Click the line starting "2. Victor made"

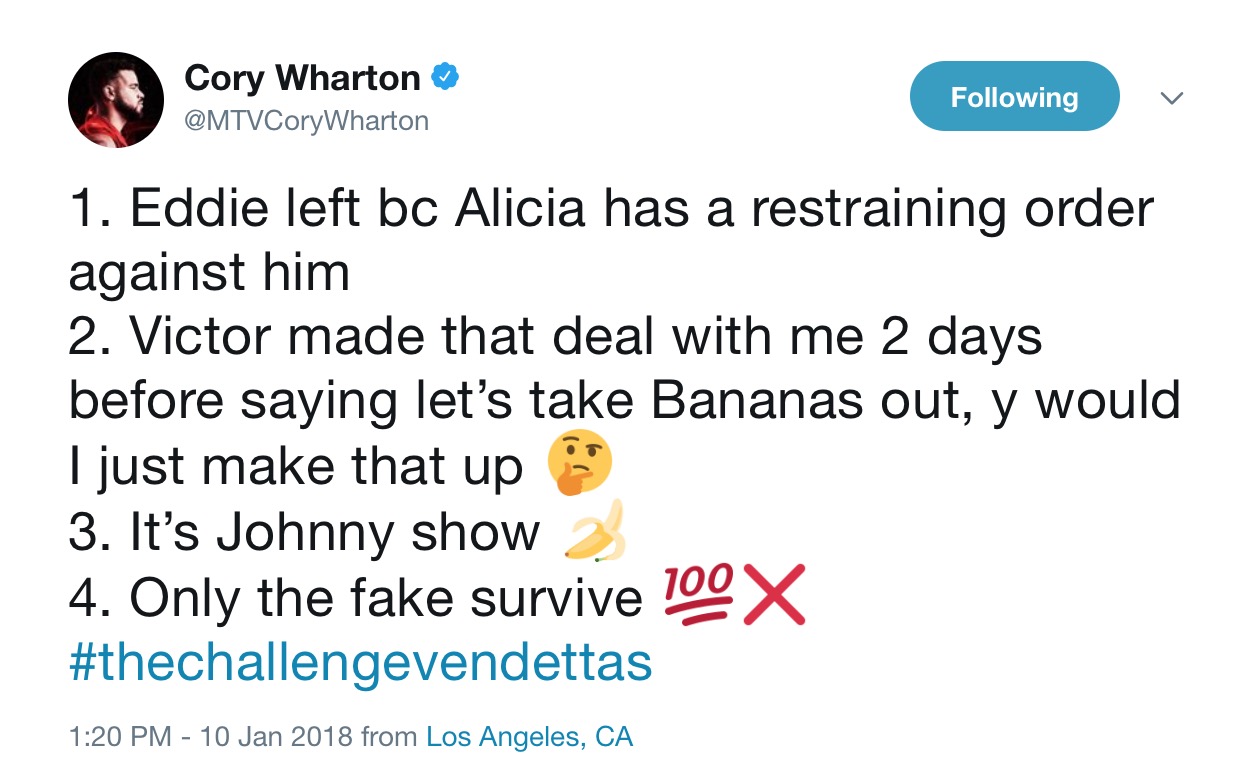click(555, 337)
